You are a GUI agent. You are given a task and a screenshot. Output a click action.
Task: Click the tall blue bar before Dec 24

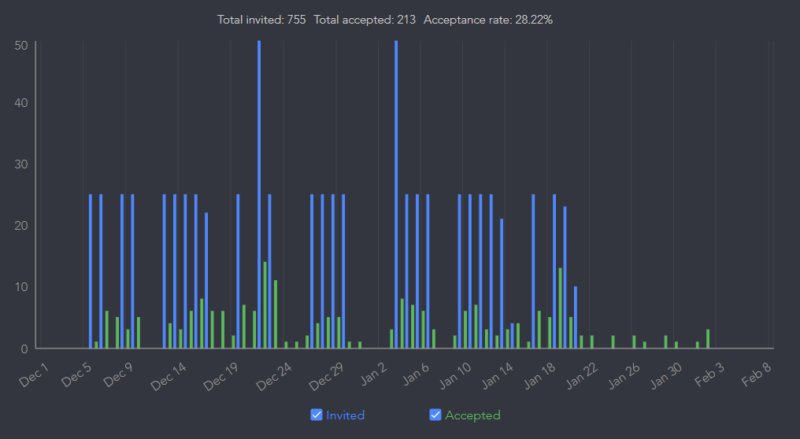pyautogui.click(x=259, y=195)
